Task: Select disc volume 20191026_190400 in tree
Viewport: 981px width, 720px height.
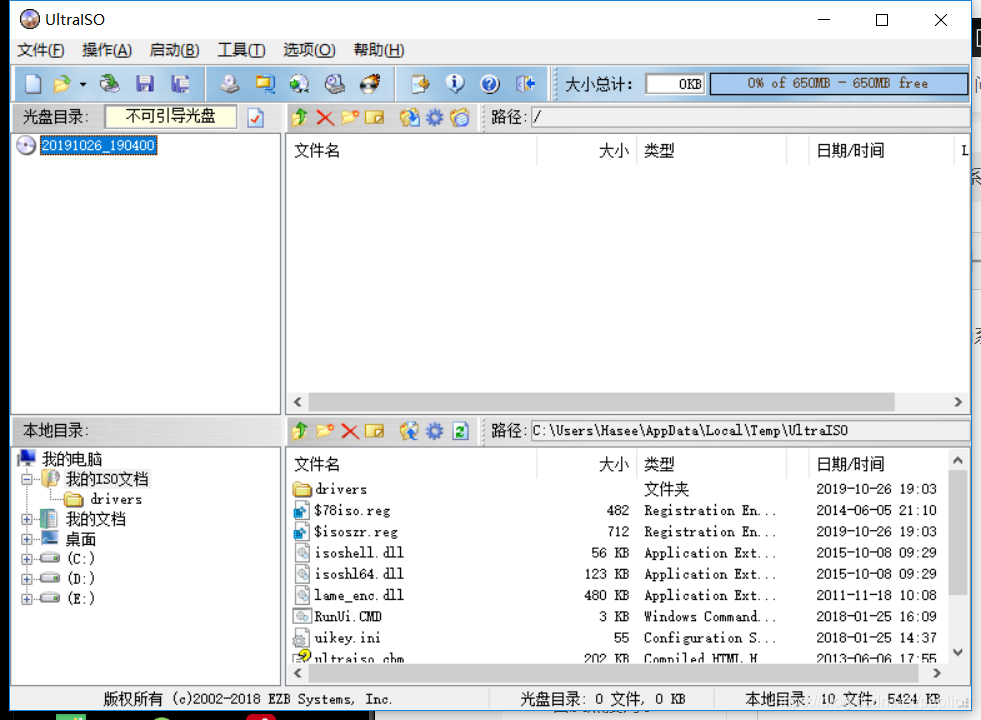Action: tap(98, 145)
